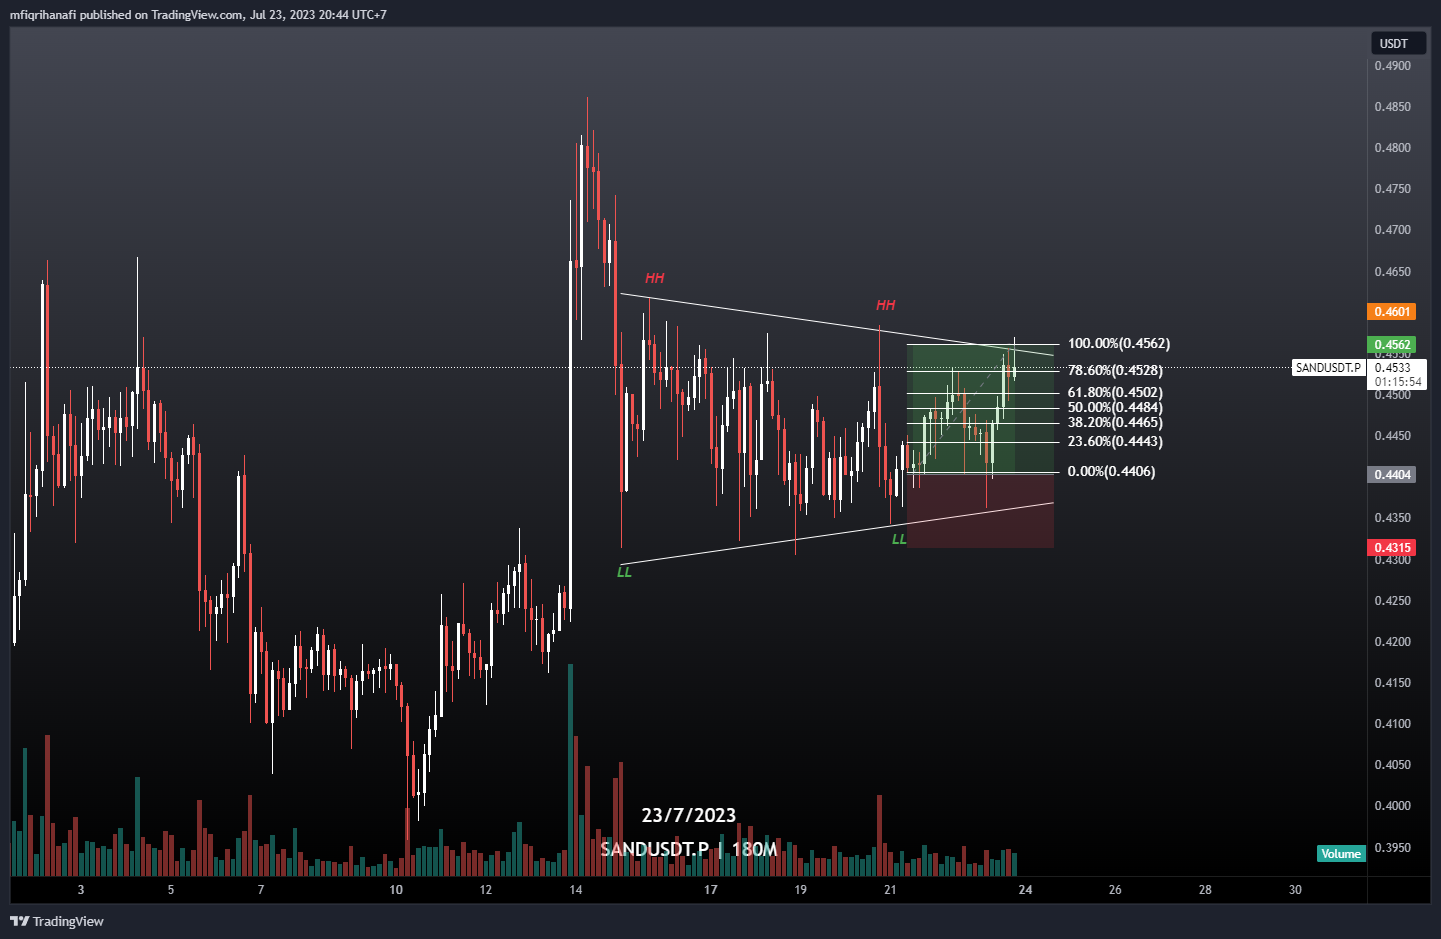Click the second red HH label near date 21

coord(886,305)
